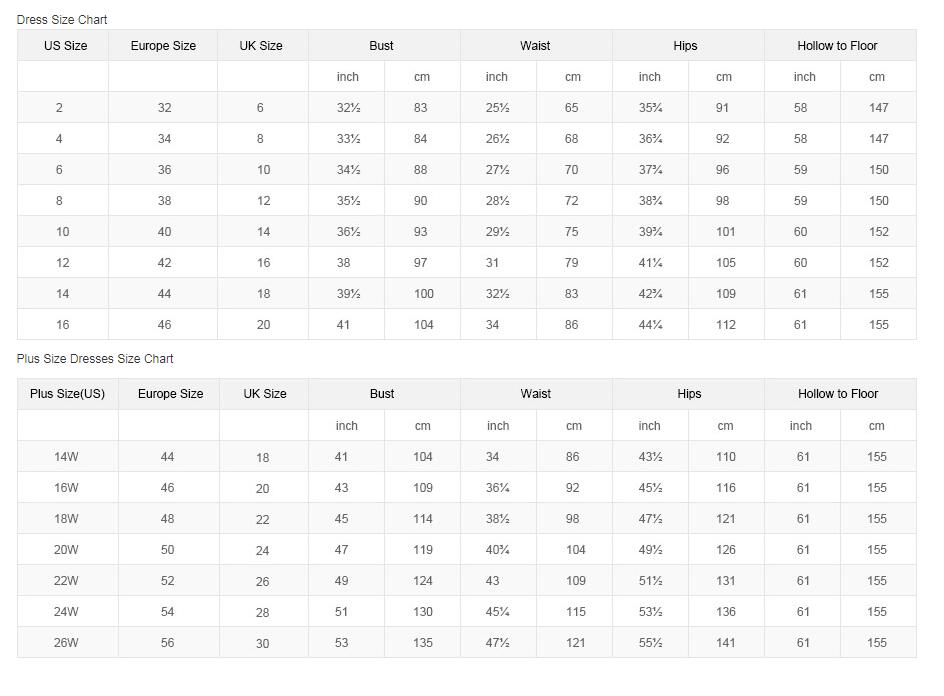Select the 32½ bust inch value
The width and height of the screenshot is (944, 696).
pyautogui.click(x=348, y=108)
